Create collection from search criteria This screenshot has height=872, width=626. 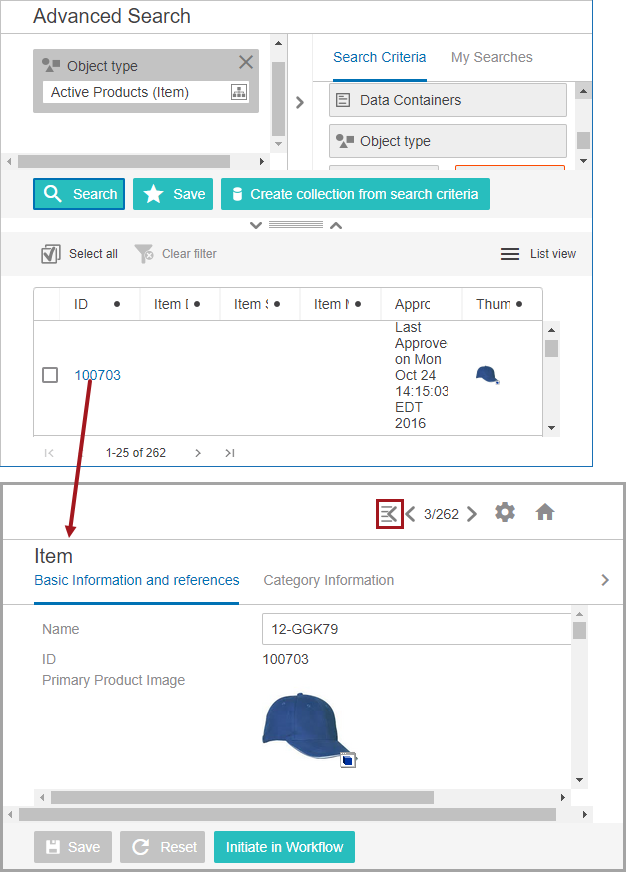355,194
